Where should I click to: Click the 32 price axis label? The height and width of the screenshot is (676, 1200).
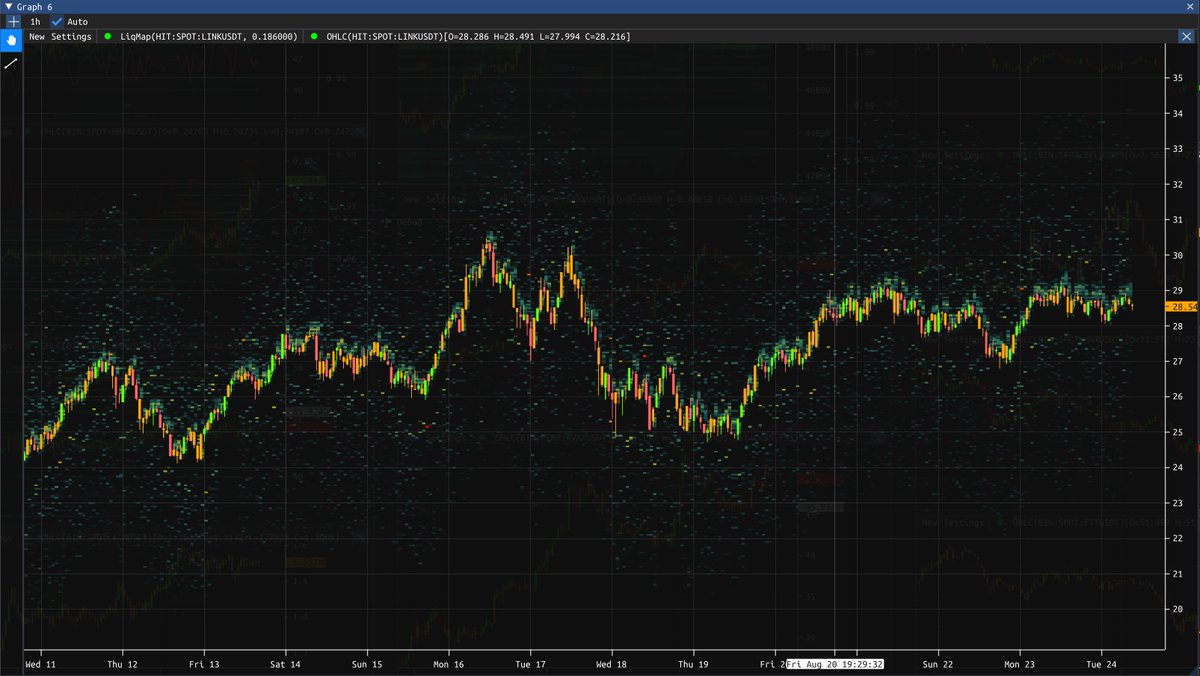(x=1177, y=184)
